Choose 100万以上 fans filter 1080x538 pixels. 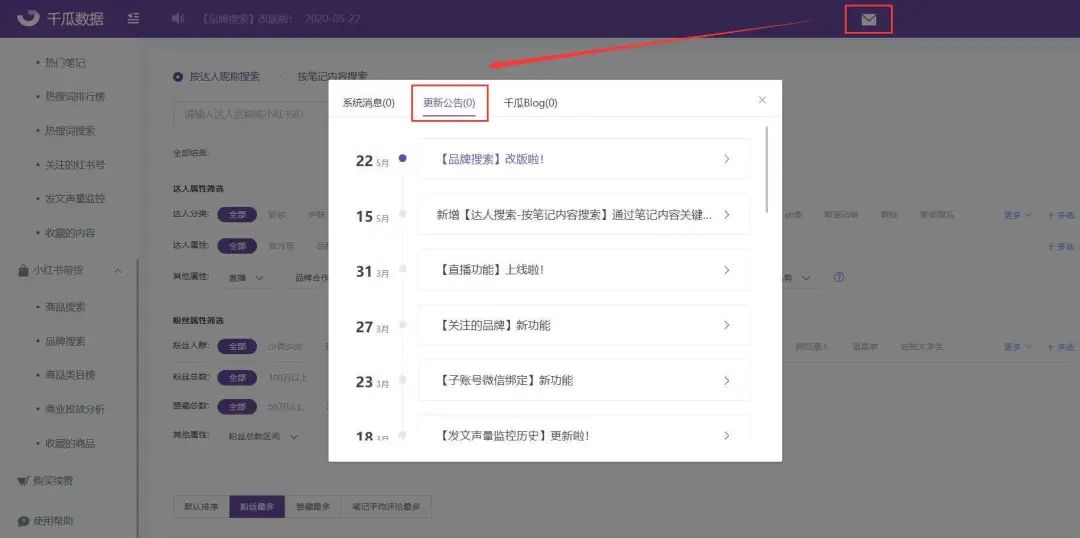(288, 377)
